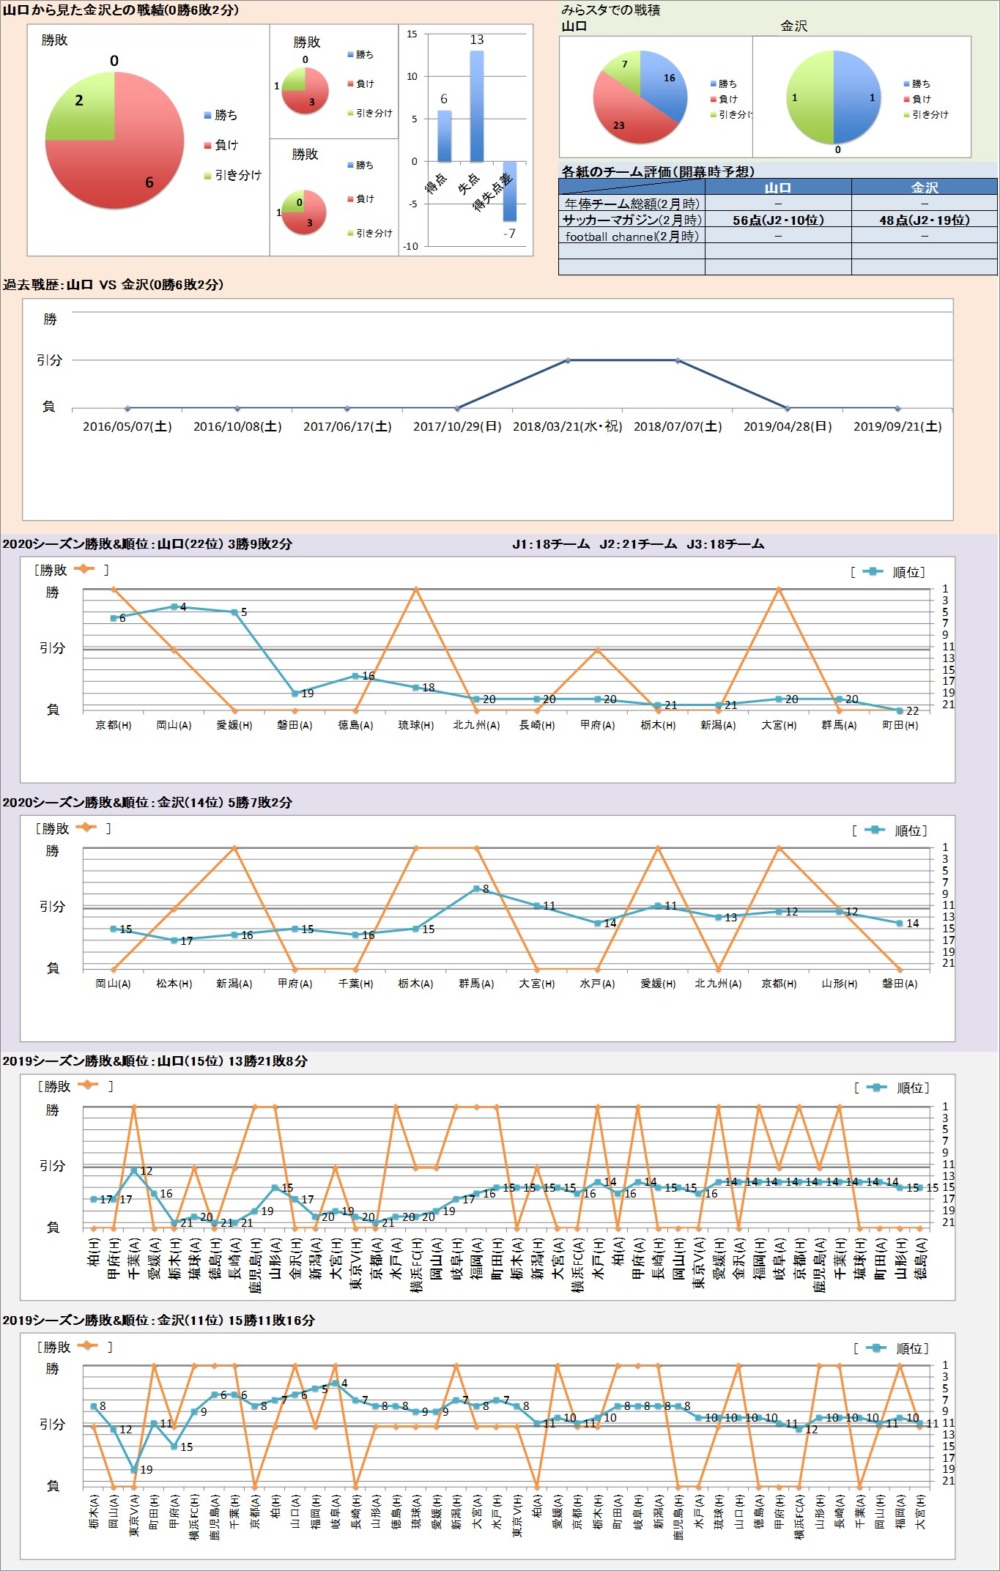Viewport: 1000px width, 1571px height.
Task: Click teal 順位 legend marker in 2020 山口 chart
Action: tap(872, 572)
